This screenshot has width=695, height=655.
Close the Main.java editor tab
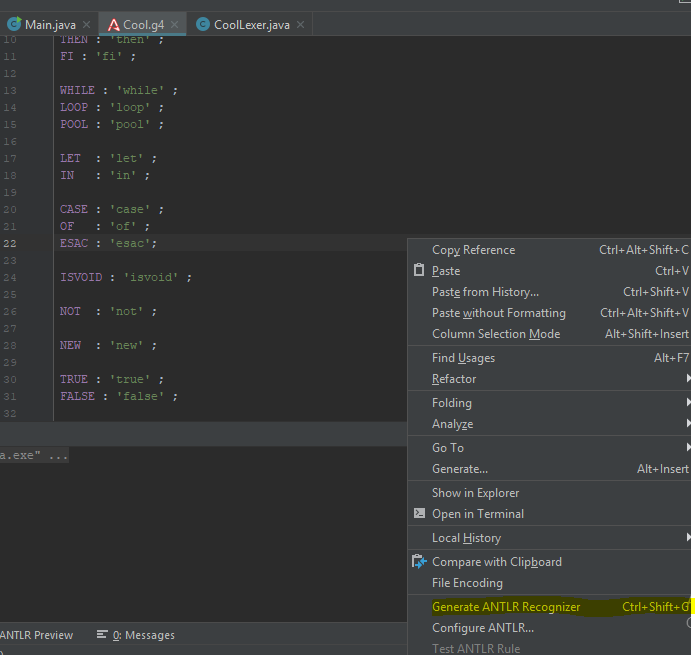tap(87, 24)
